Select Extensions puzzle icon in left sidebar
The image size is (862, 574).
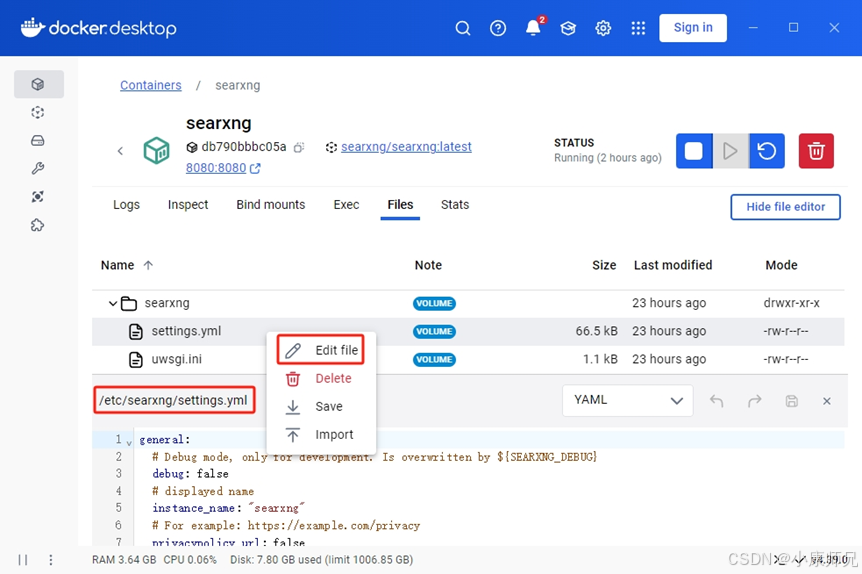click(38, 225)
